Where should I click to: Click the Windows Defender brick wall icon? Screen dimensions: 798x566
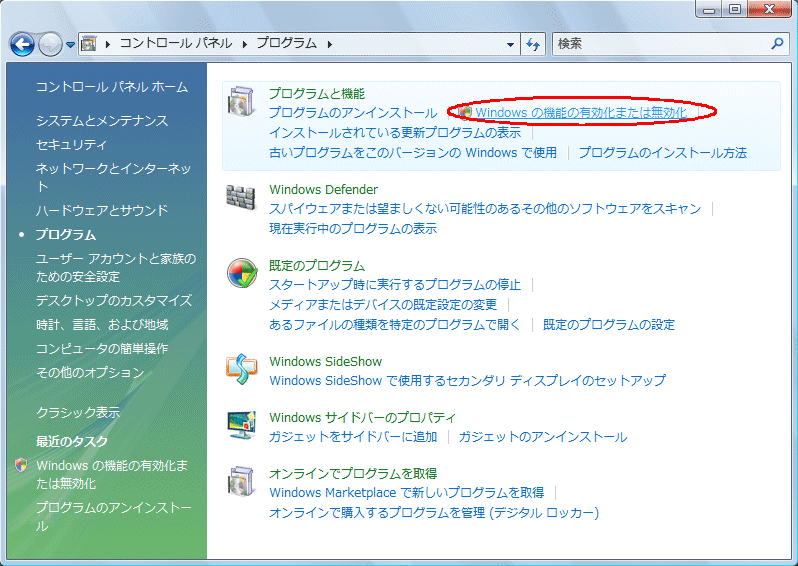coord(241,199)
